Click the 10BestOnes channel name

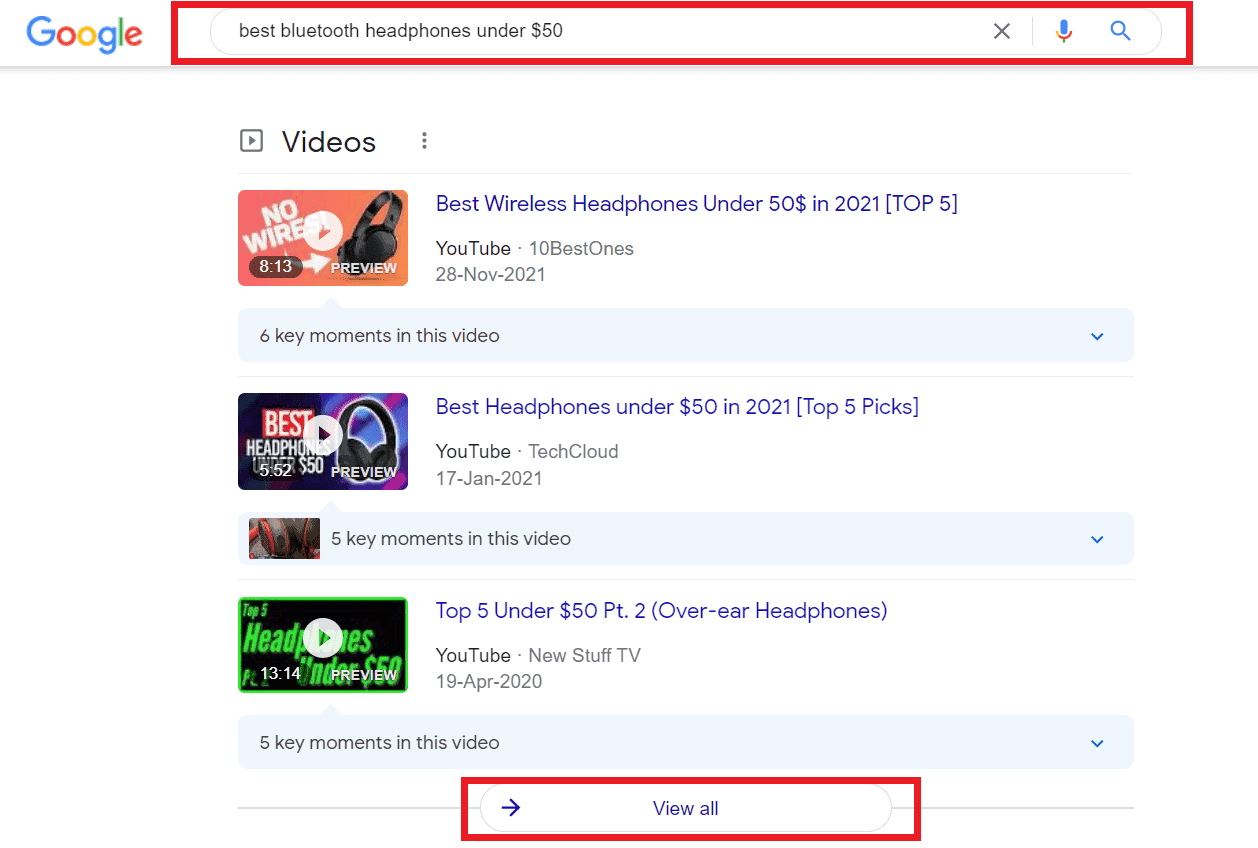581,249
